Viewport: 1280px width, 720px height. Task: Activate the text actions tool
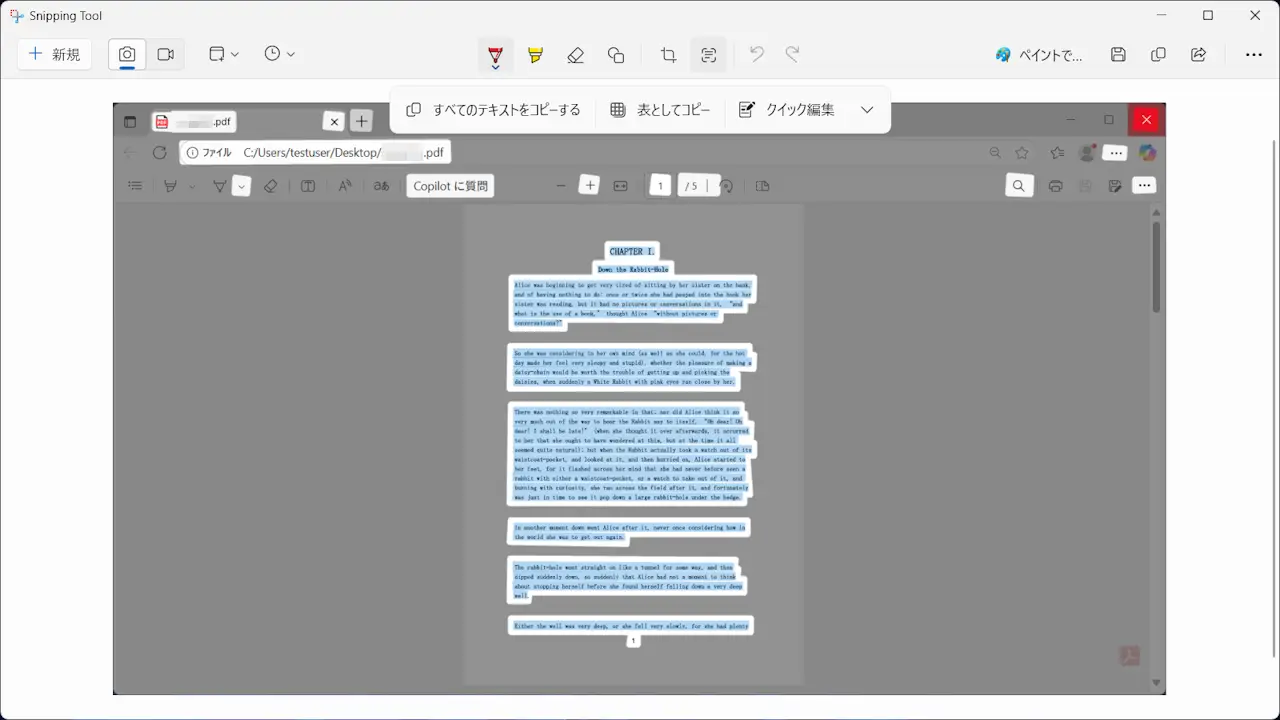708,55
